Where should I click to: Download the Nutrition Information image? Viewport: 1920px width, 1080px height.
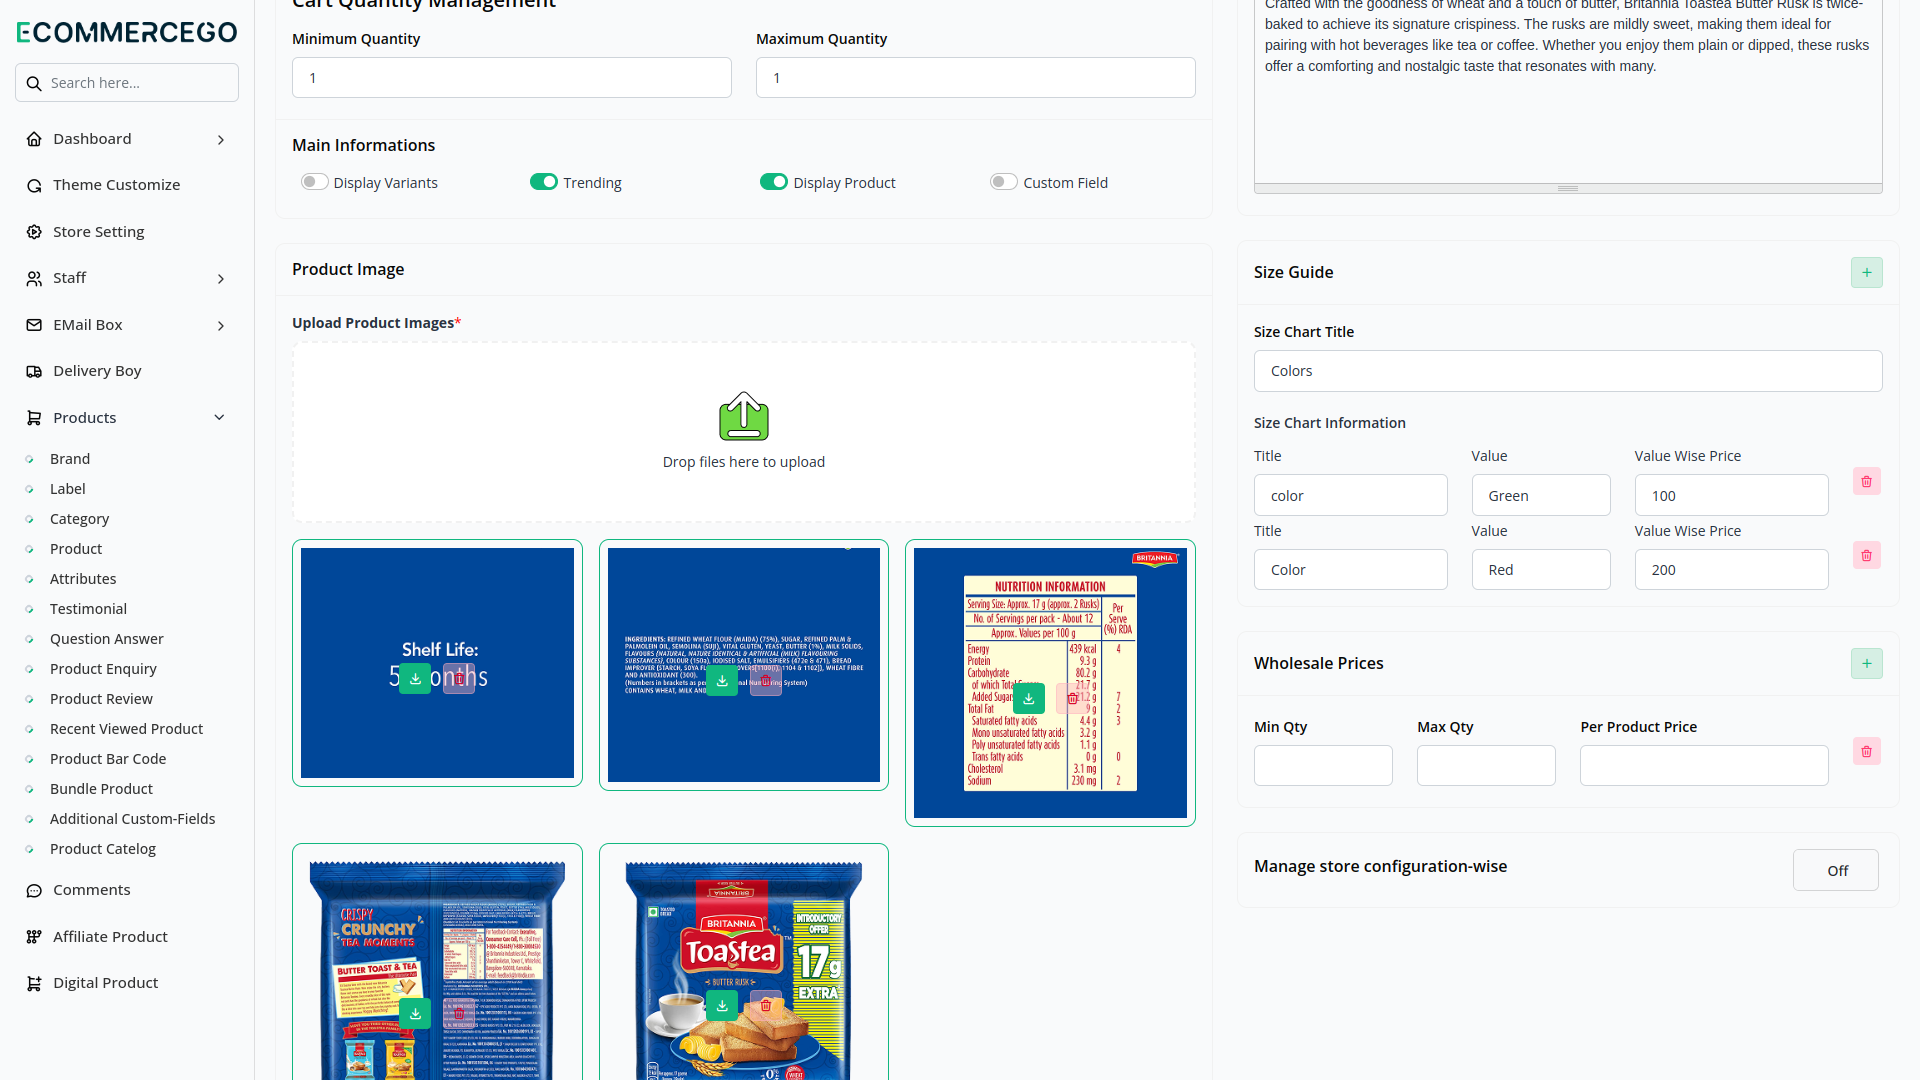(x=1029, y=698)
